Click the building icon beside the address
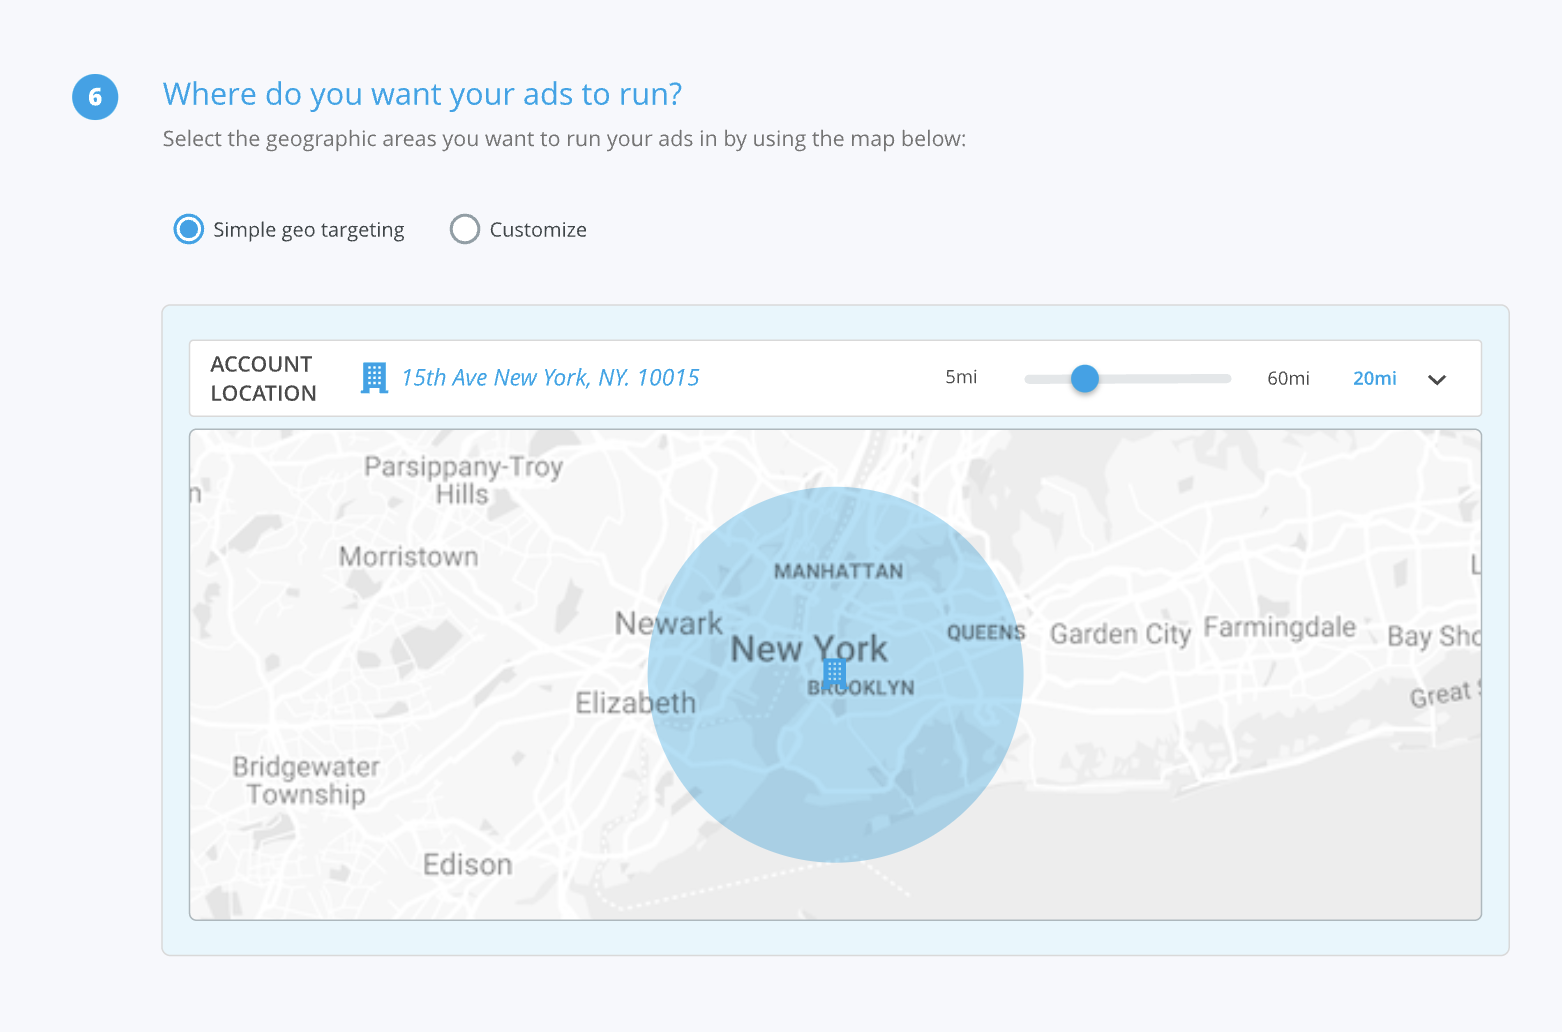Screen dimensions: 1562x1032 pos(374,378)
